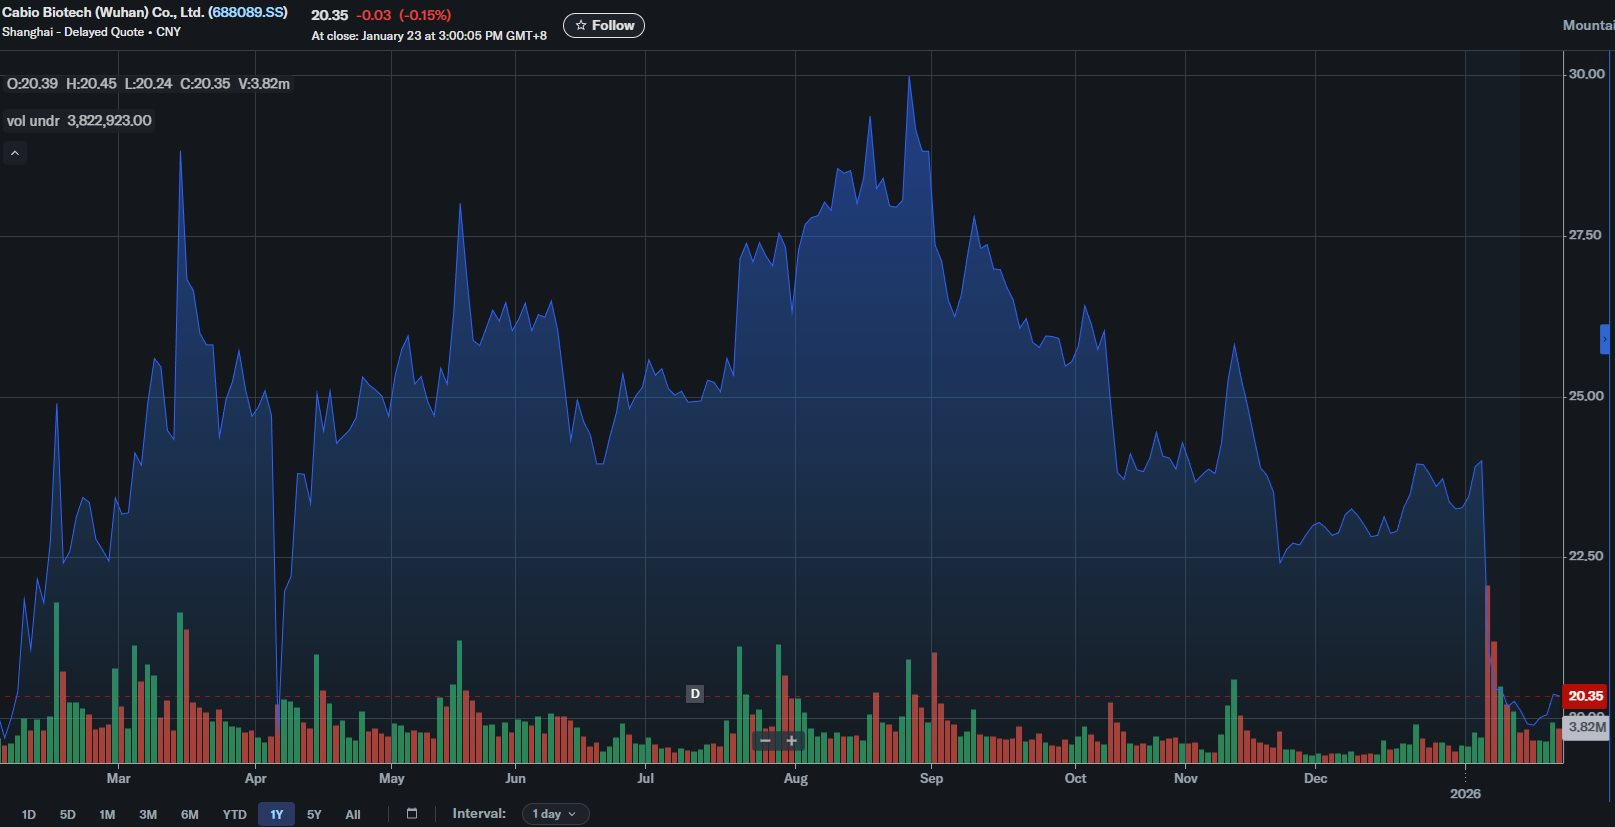Show the 5Y time range

(314, 814)
